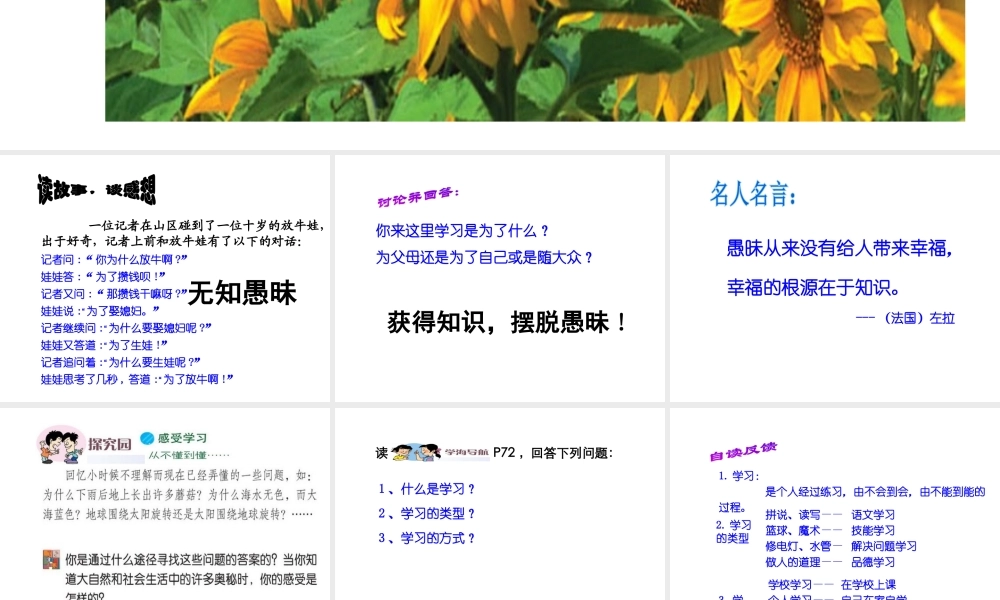Click the item 3、学习的方式？

click(427, 538)
